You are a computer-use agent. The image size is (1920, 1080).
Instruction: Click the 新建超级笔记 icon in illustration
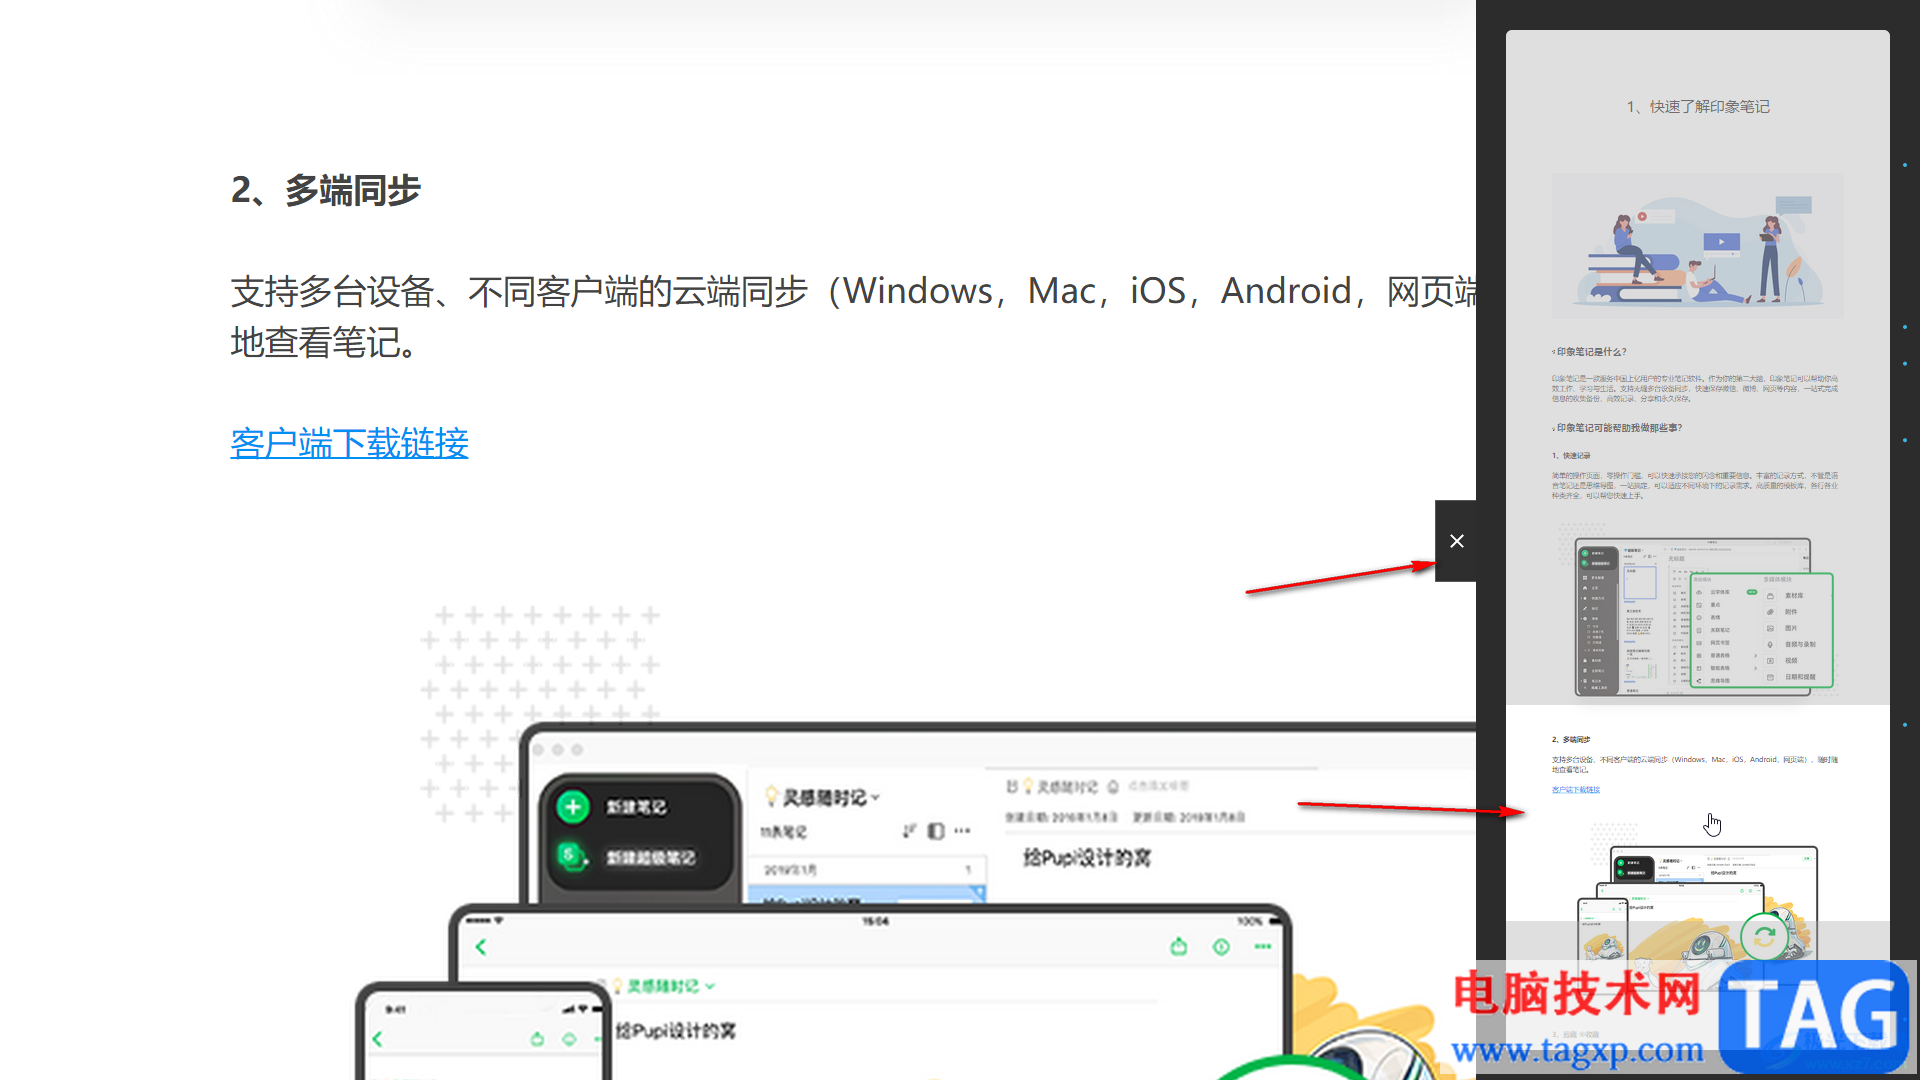pos(571,856)
